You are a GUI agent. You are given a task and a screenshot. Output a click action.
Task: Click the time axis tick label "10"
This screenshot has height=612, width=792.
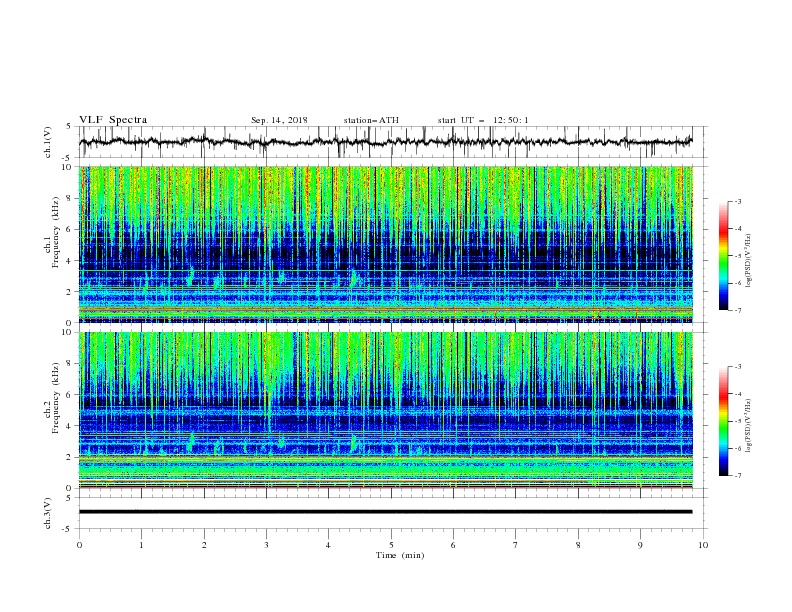(703, 545)
